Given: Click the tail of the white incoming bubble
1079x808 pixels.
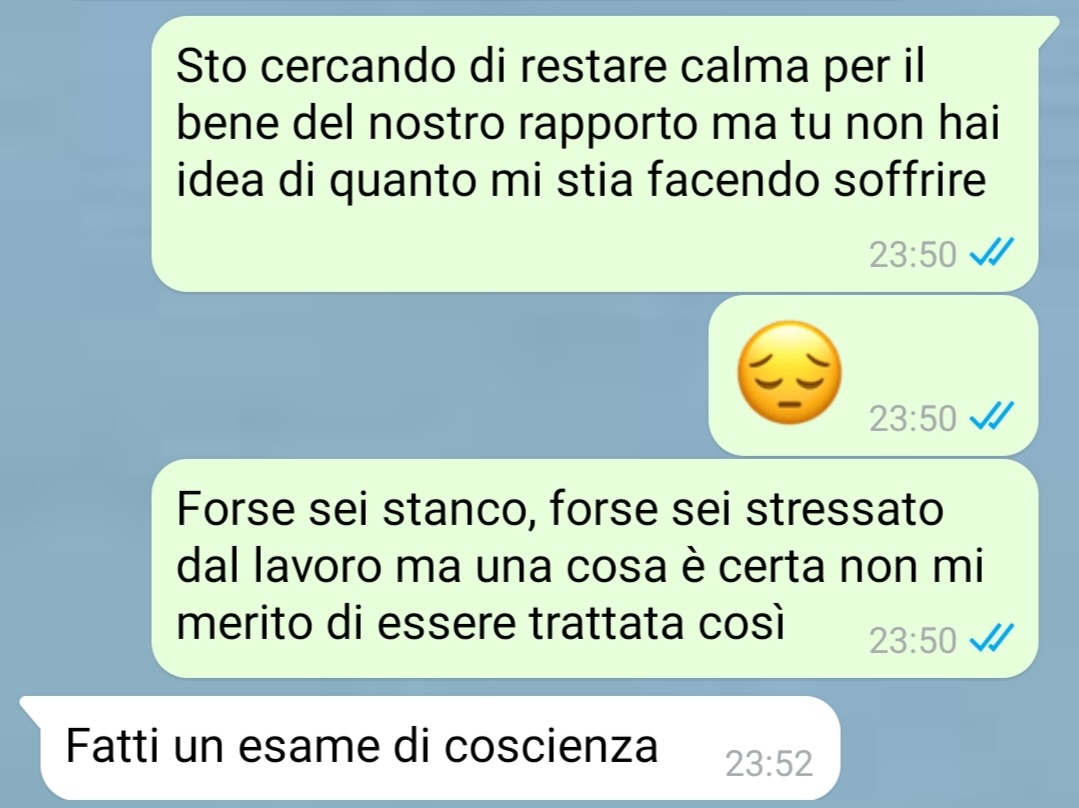Looking at the screenshot, I should [31, 707].
